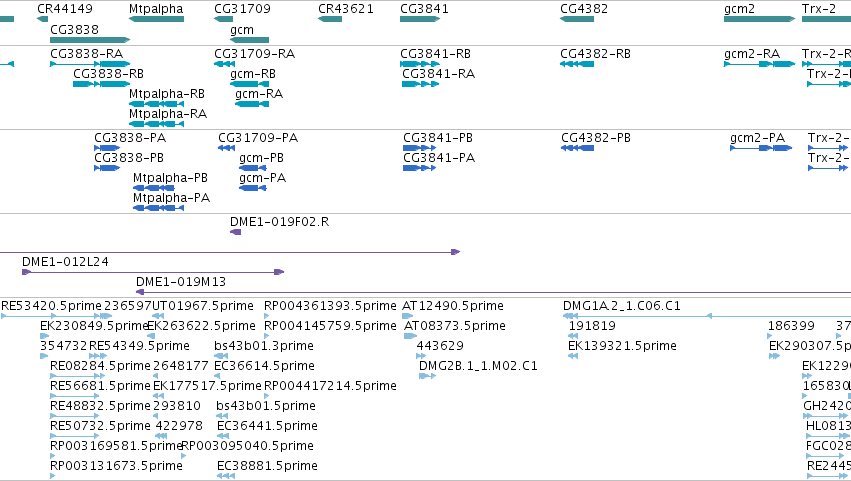The image size is (851, 481).
Task: Click EST RE08284.5prime
Action: [100, 366]
